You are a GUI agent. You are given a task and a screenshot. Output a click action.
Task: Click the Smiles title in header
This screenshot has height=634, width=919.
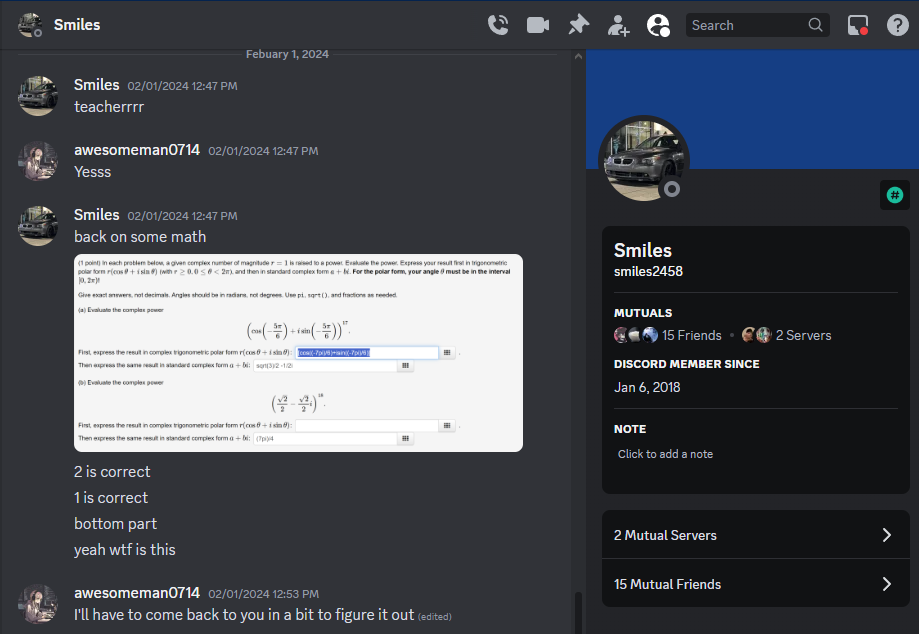click(77, 25)
